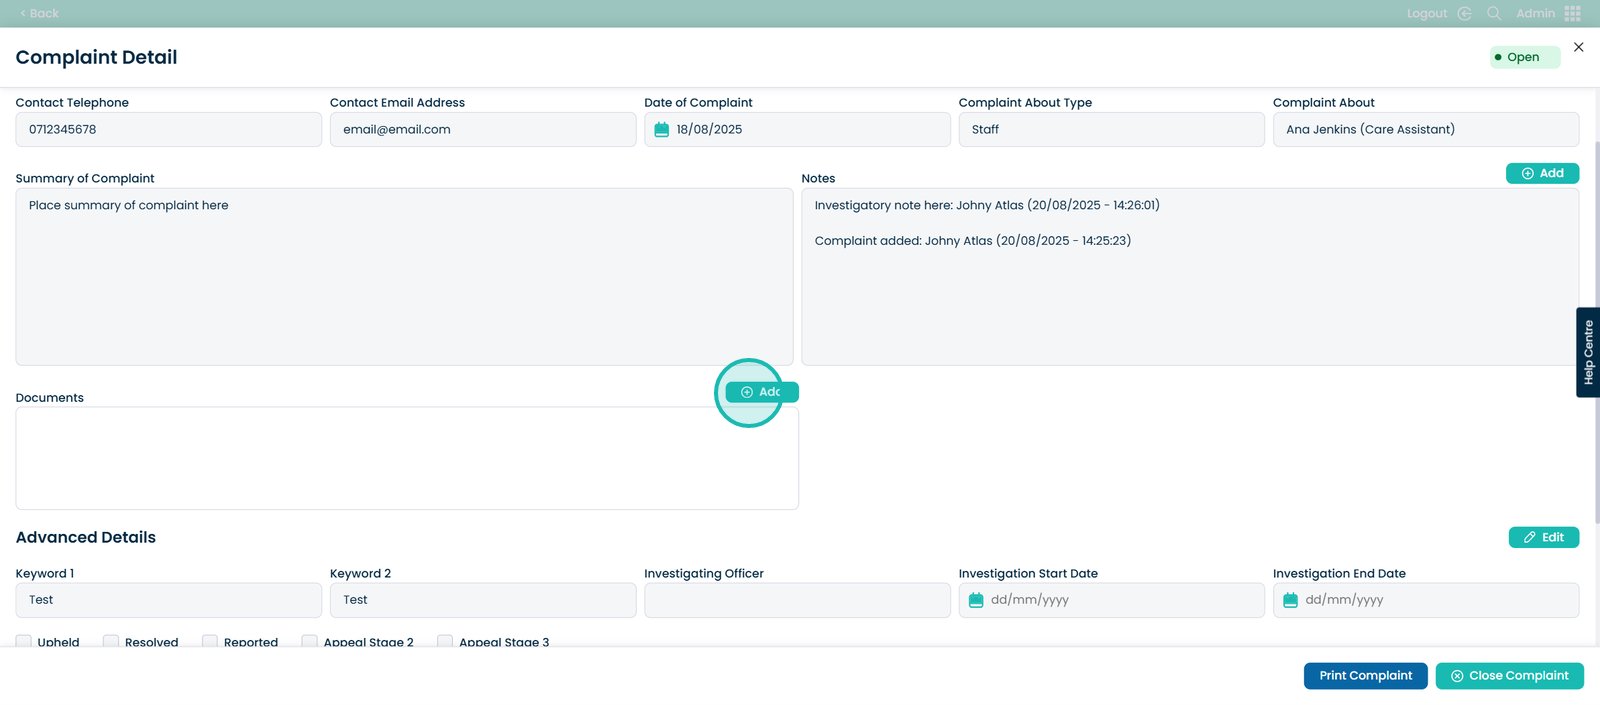Open the Complaint About selector showing Ana Jenkins

[1425, 130]
